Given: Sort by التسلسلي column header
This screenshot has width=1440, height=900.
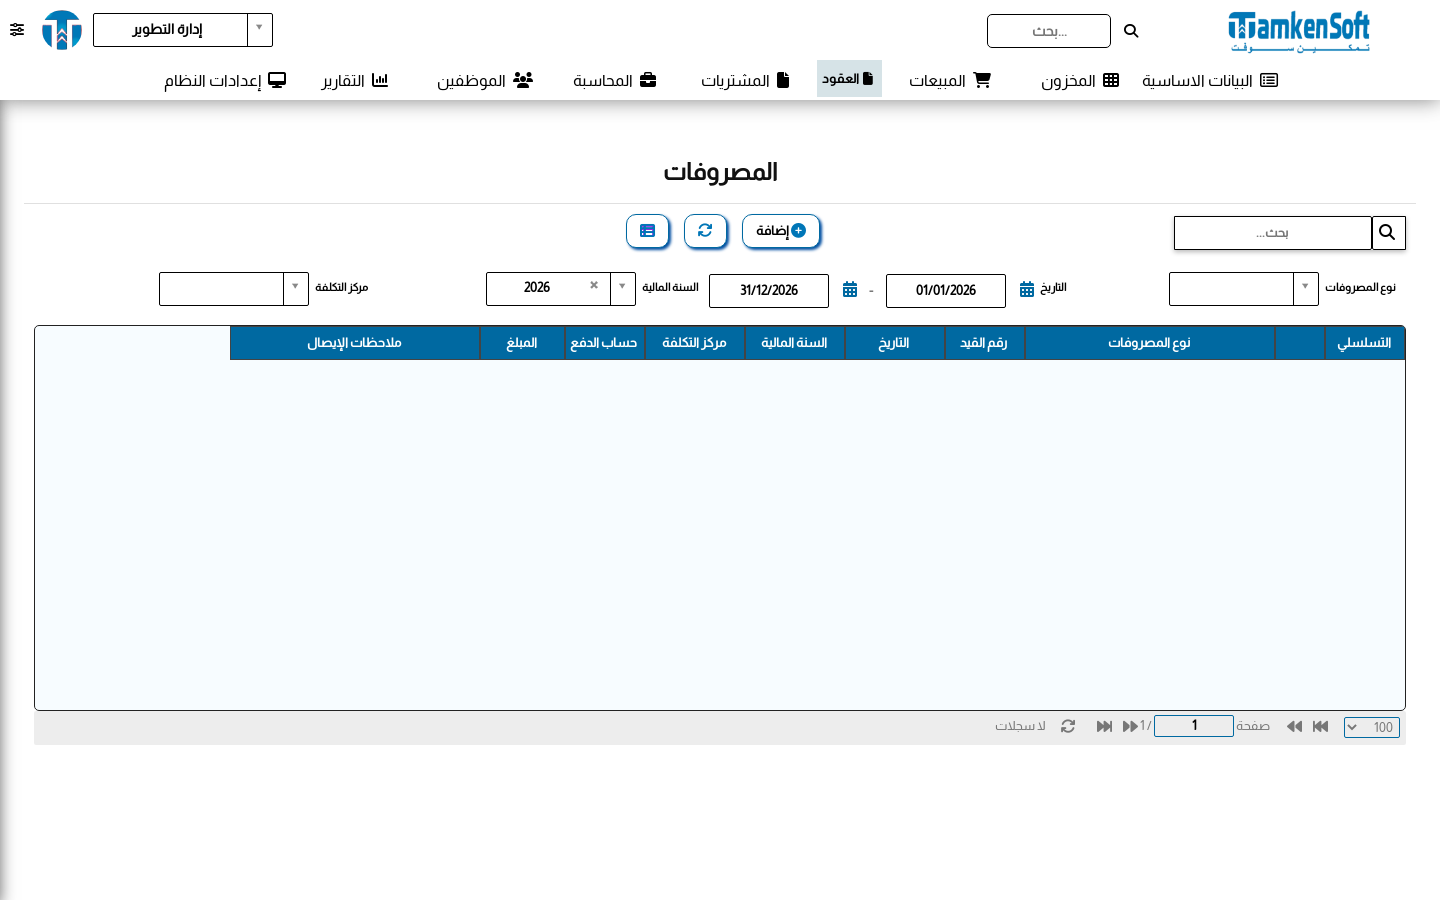Looking at the screenshot, I should 1364,343.
